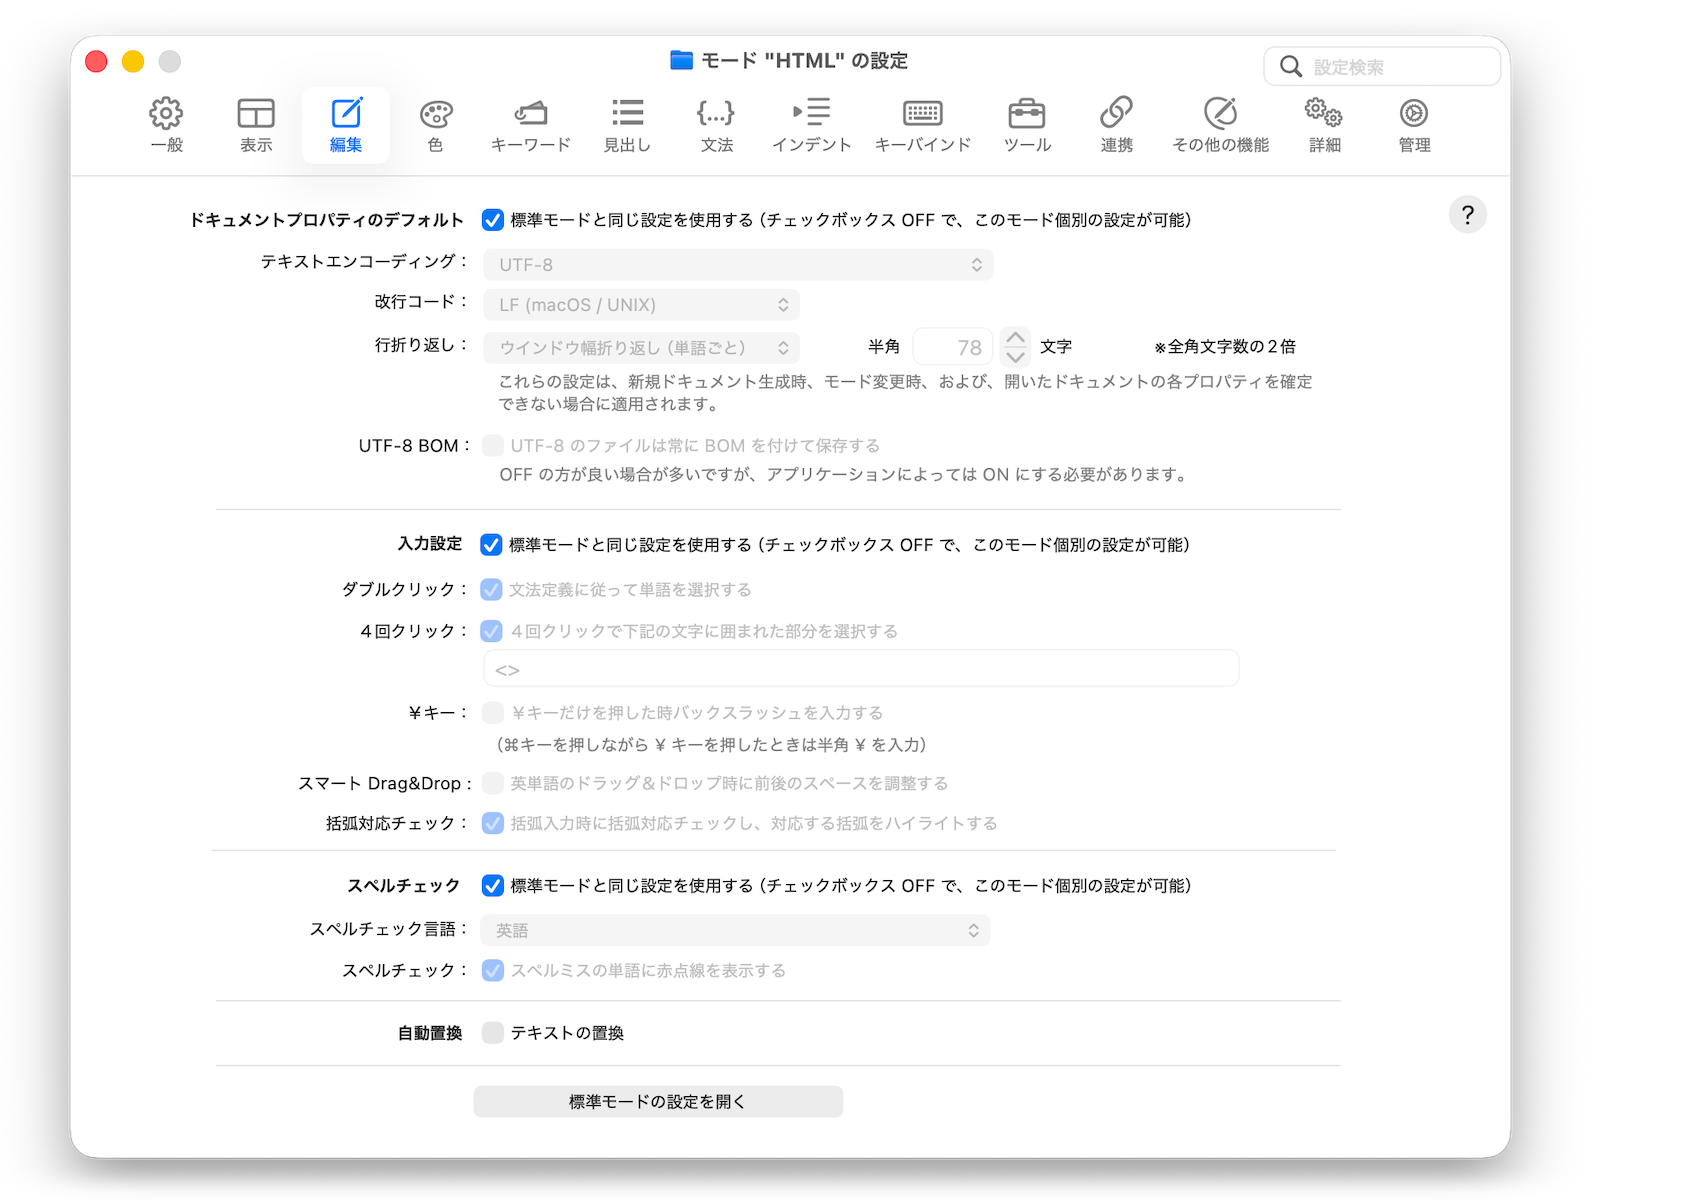Open the 一般 (General) settings pane

(166, 124)
